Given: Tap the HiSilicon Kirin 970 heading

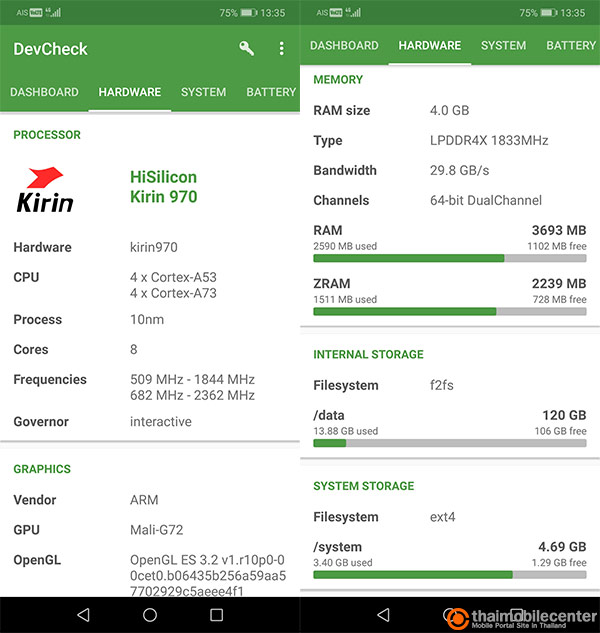Looking at the screenshot, I should [164, 187].
